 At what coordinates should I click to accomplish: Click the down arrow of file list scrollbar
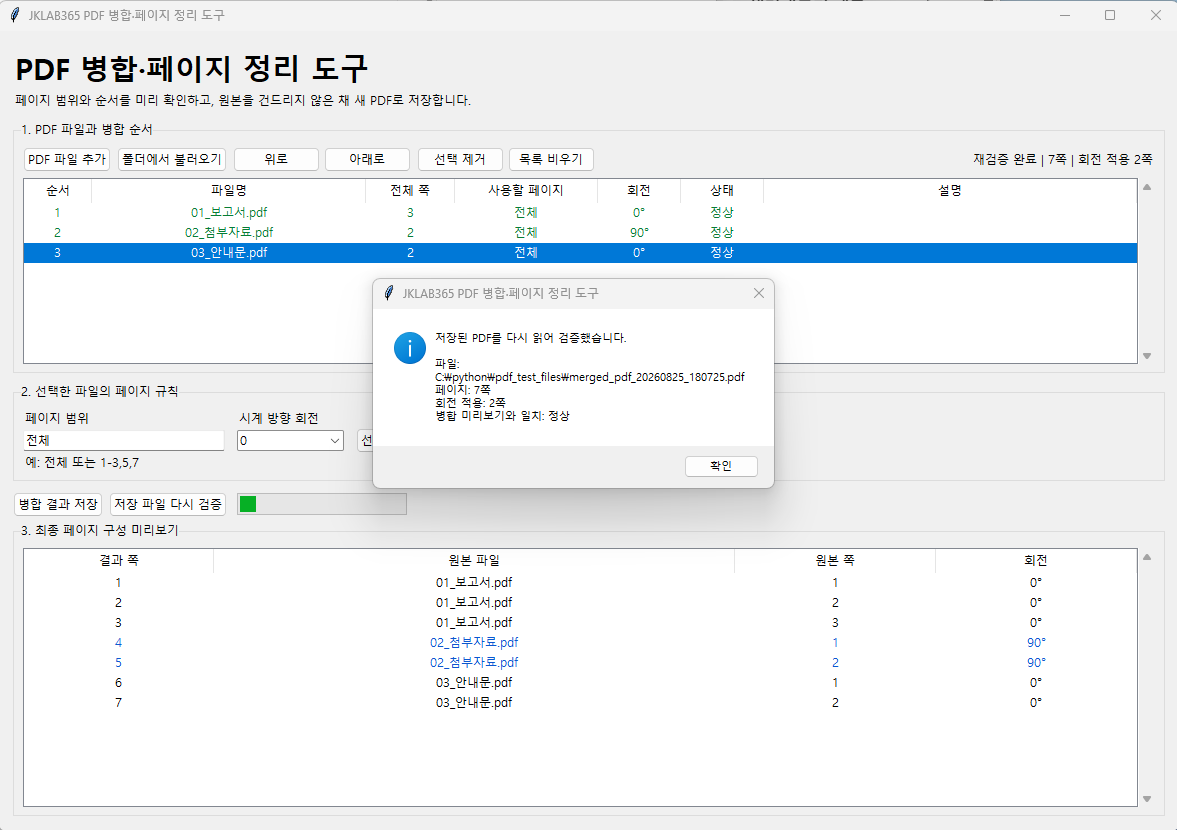1147,356
